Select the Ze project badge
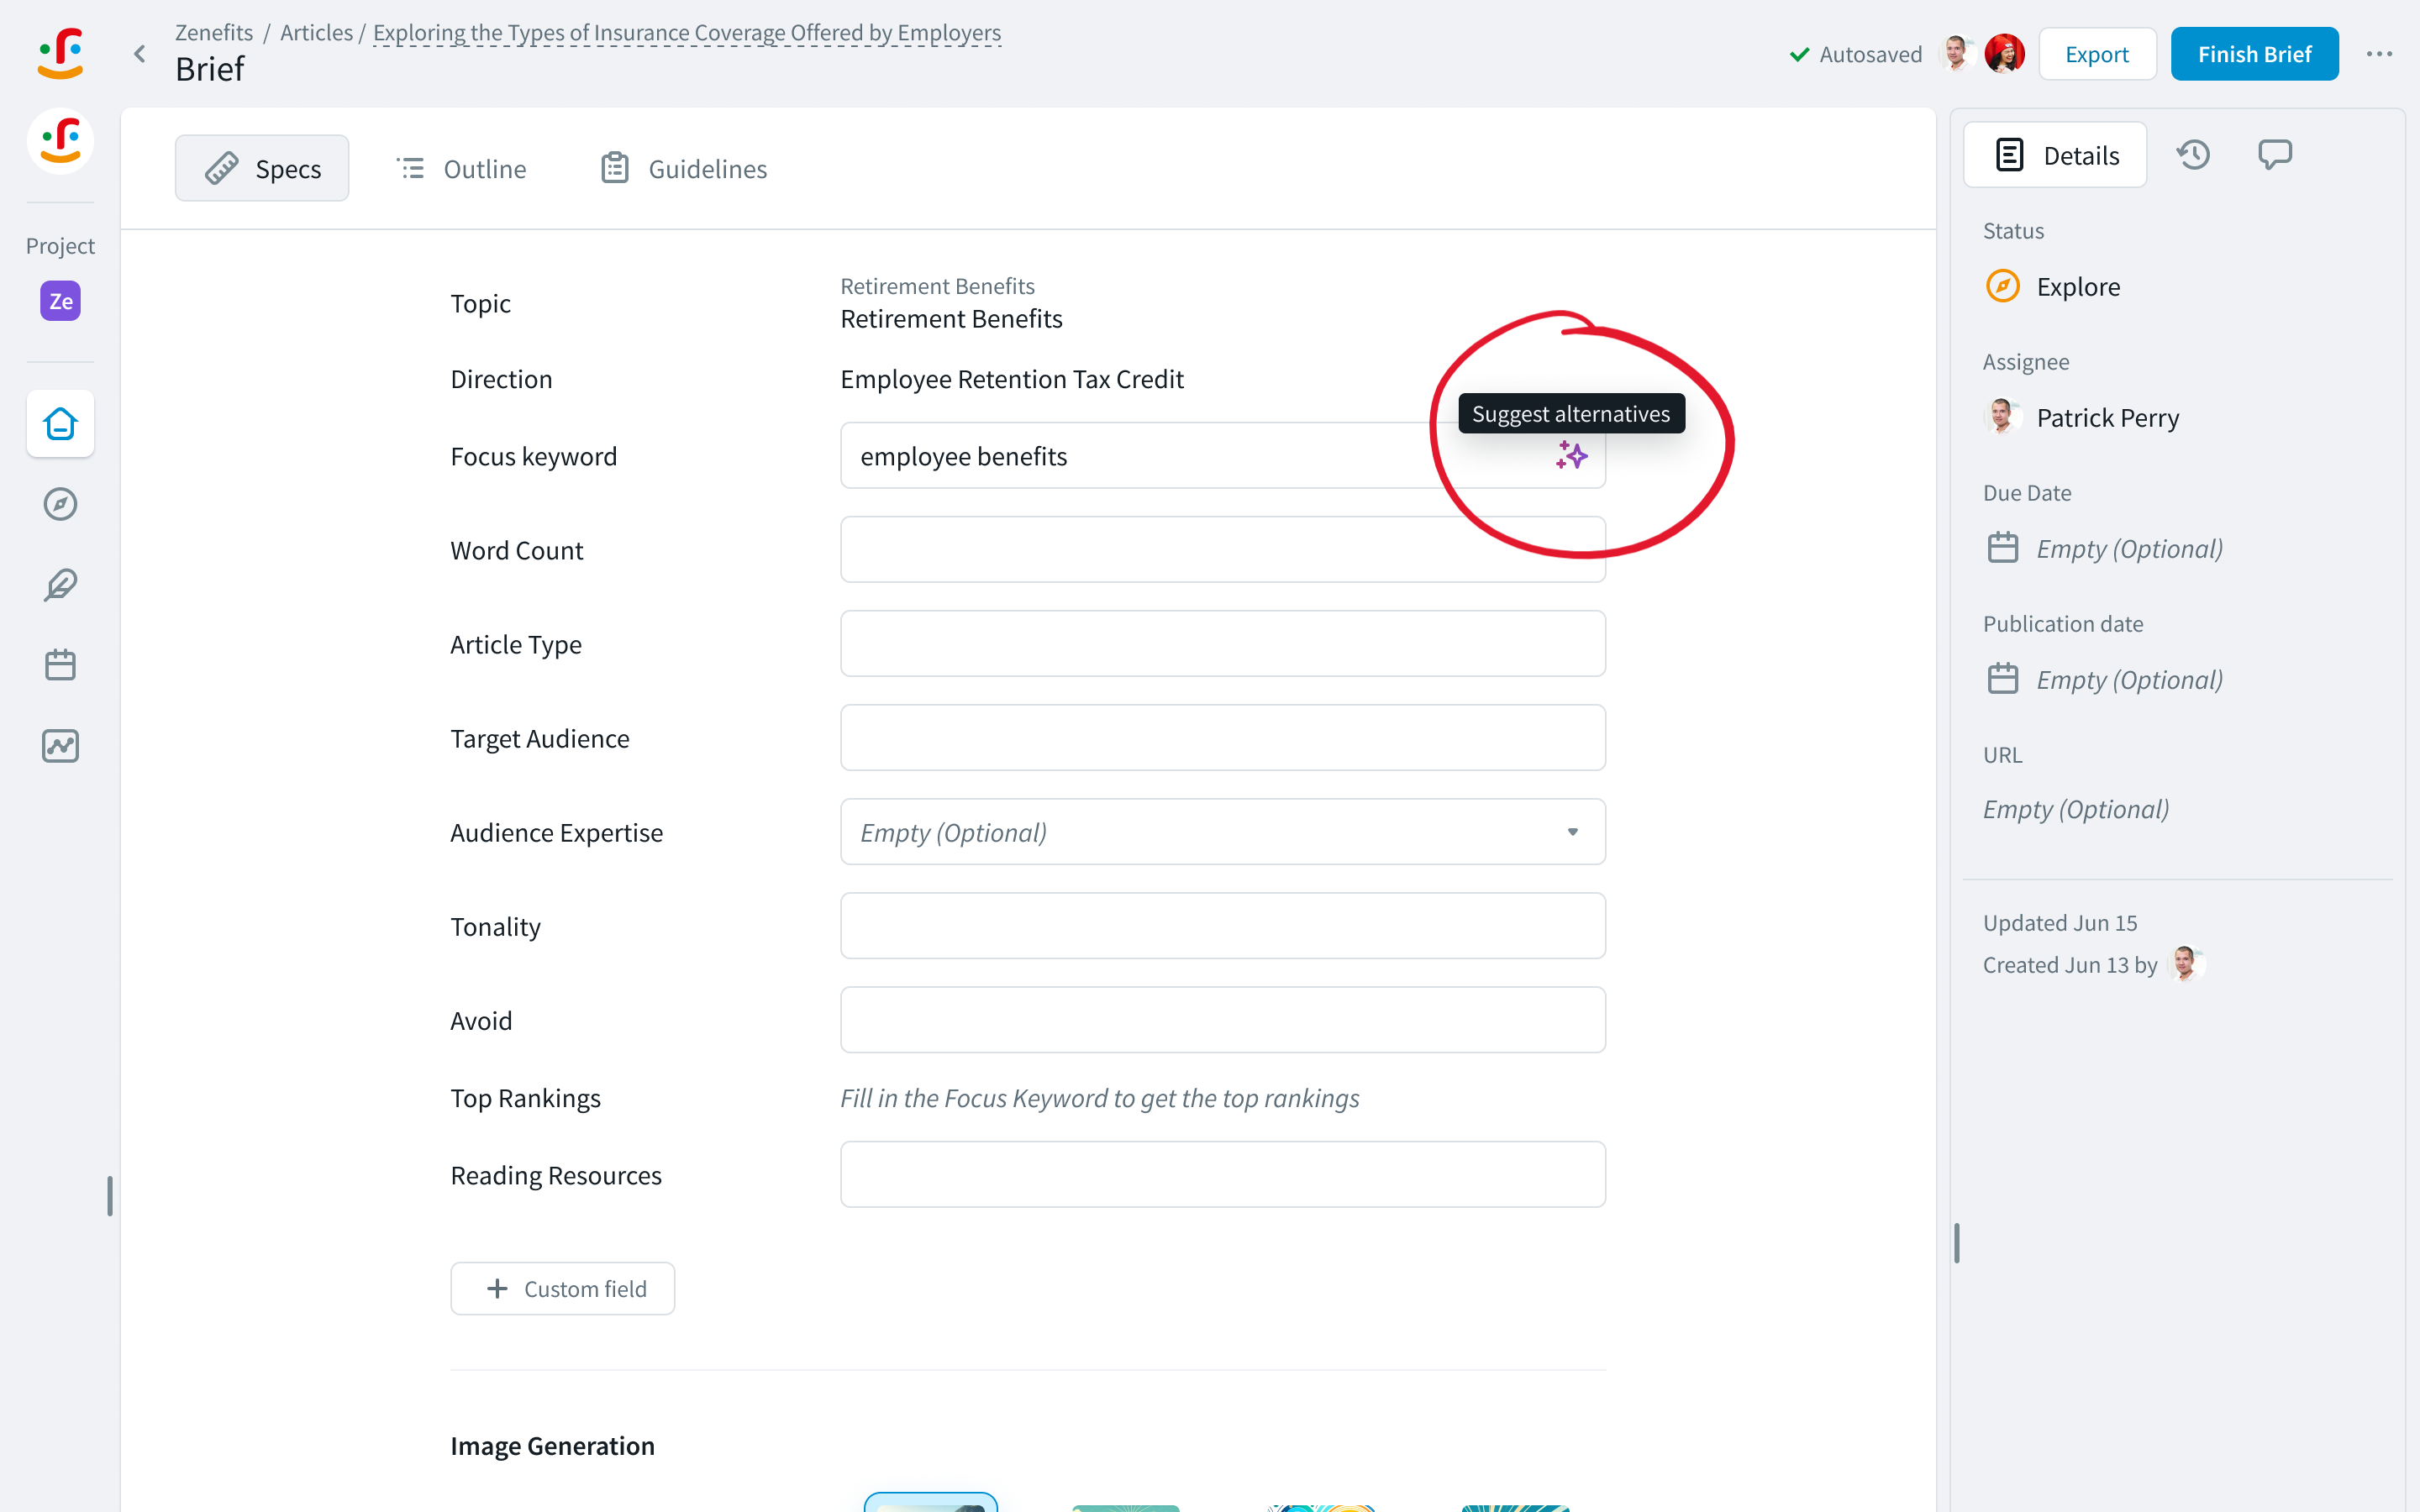2420x1512 pixels. click(x=60, y=301)
